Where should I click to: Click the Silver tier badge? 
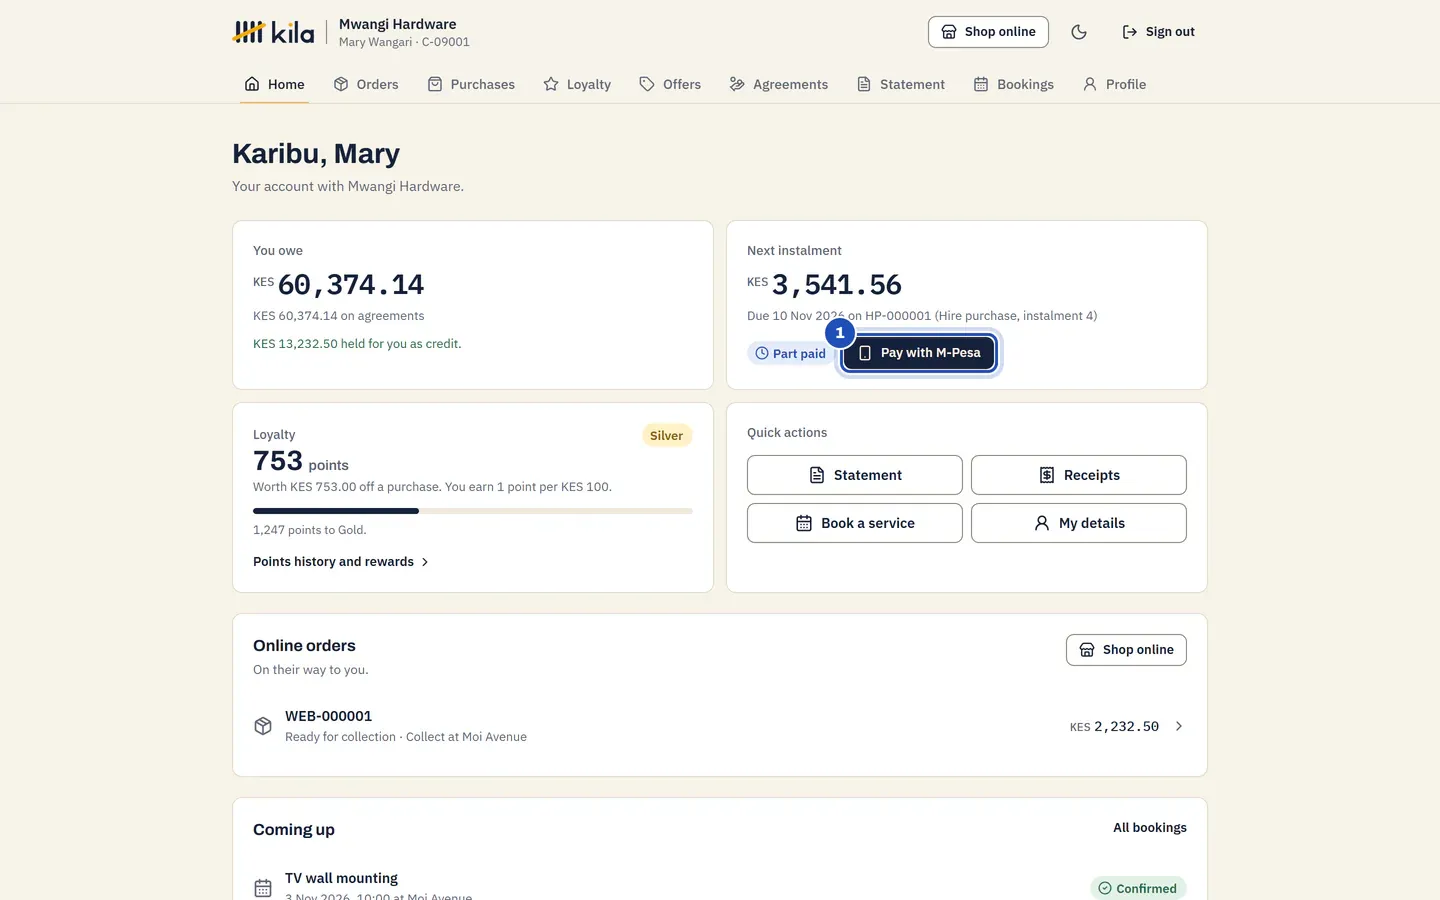[x=667, y=435]
